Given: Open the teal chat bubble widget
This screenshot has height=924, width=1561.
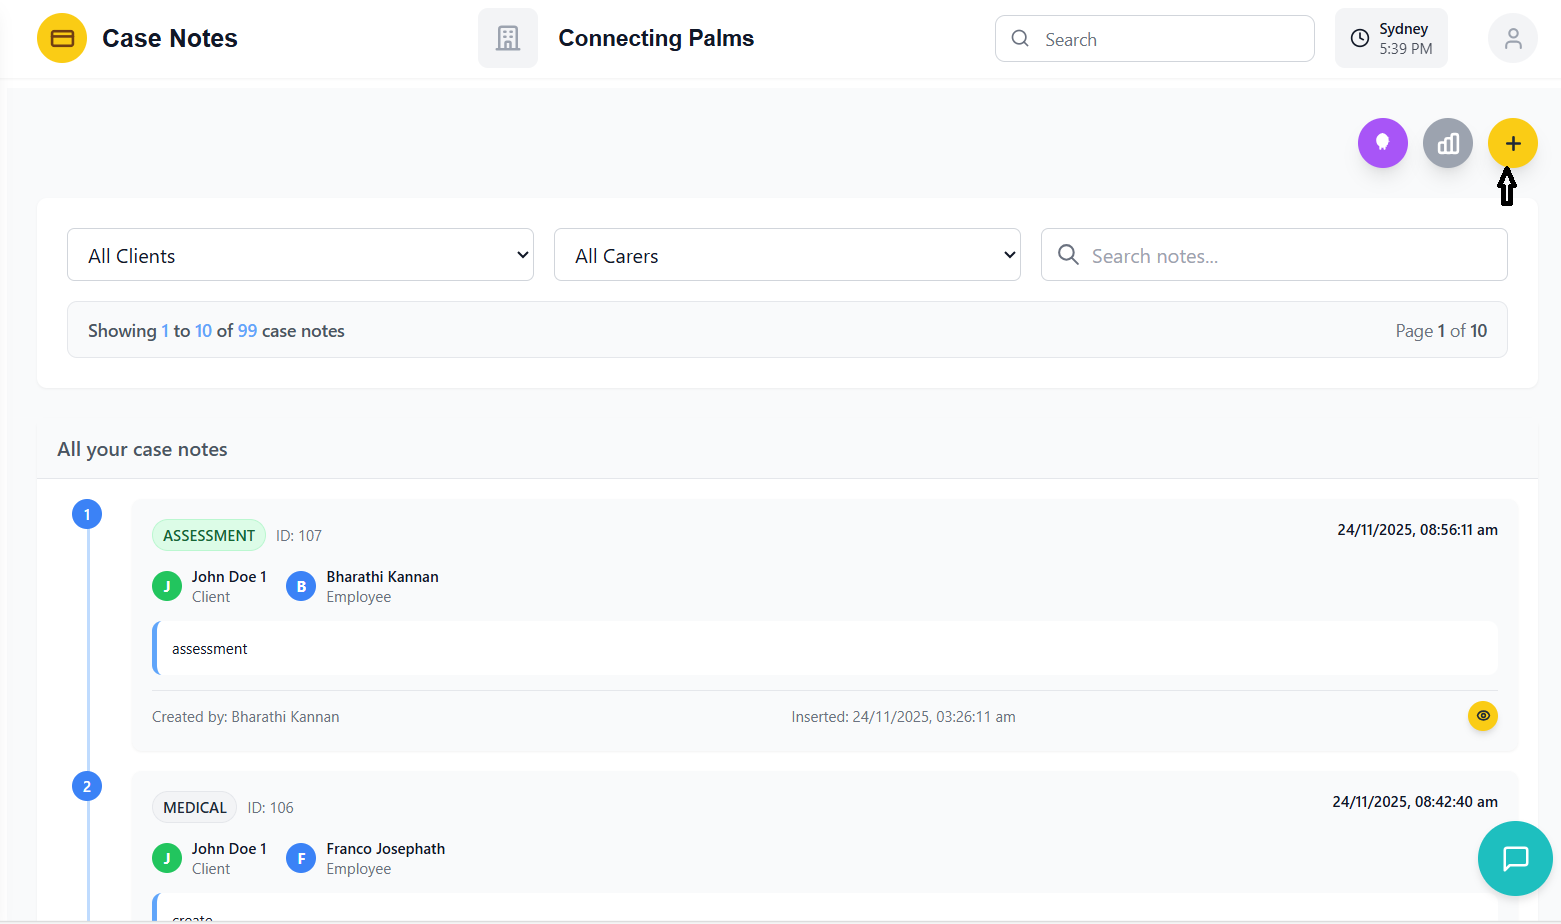Looking at the screenshot, I should coord(1515,858).
